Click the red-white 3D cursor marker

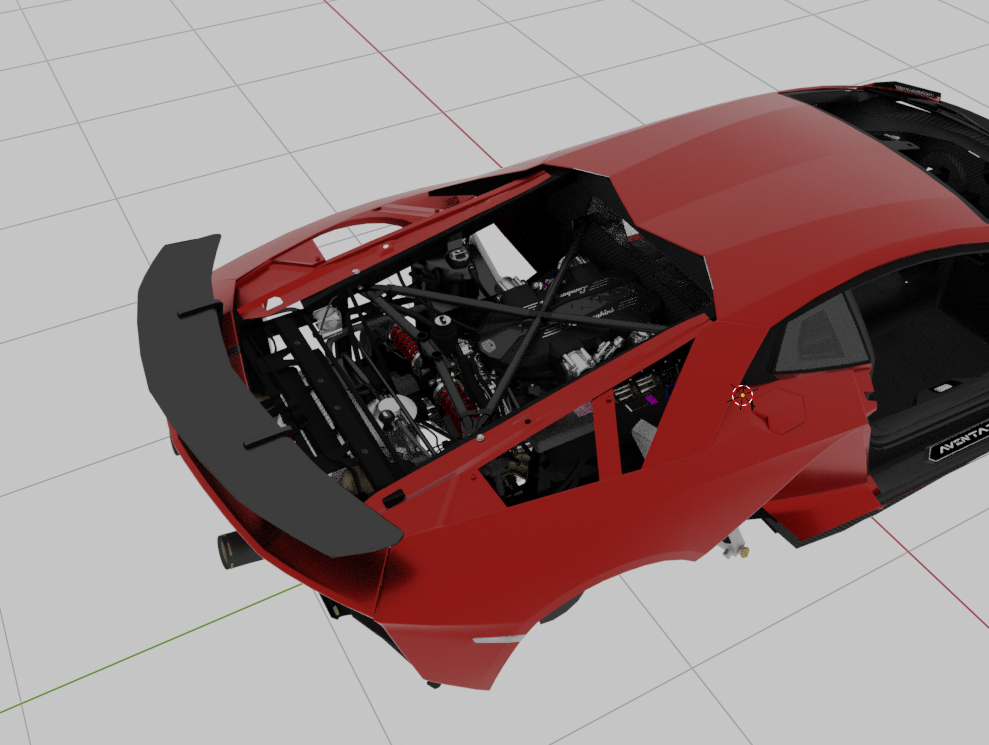pos(742,396)
